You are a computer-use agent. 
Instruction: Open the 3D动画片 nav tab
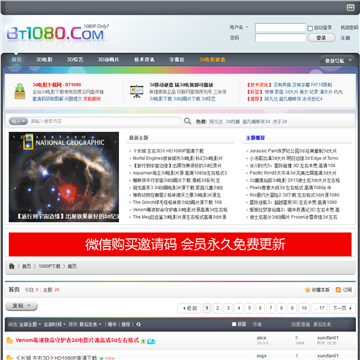(x=108, y=60)
